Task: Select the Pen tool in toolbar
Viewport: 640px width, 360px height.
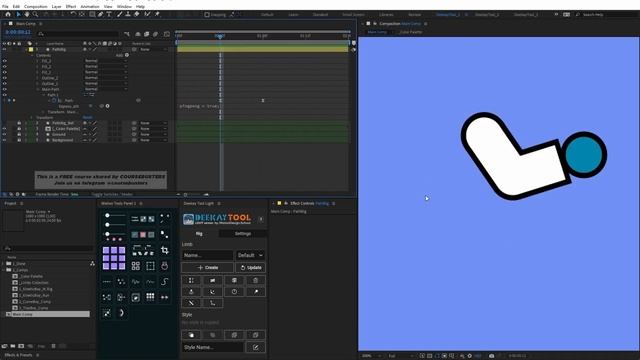Action: (x=100, y=14)
